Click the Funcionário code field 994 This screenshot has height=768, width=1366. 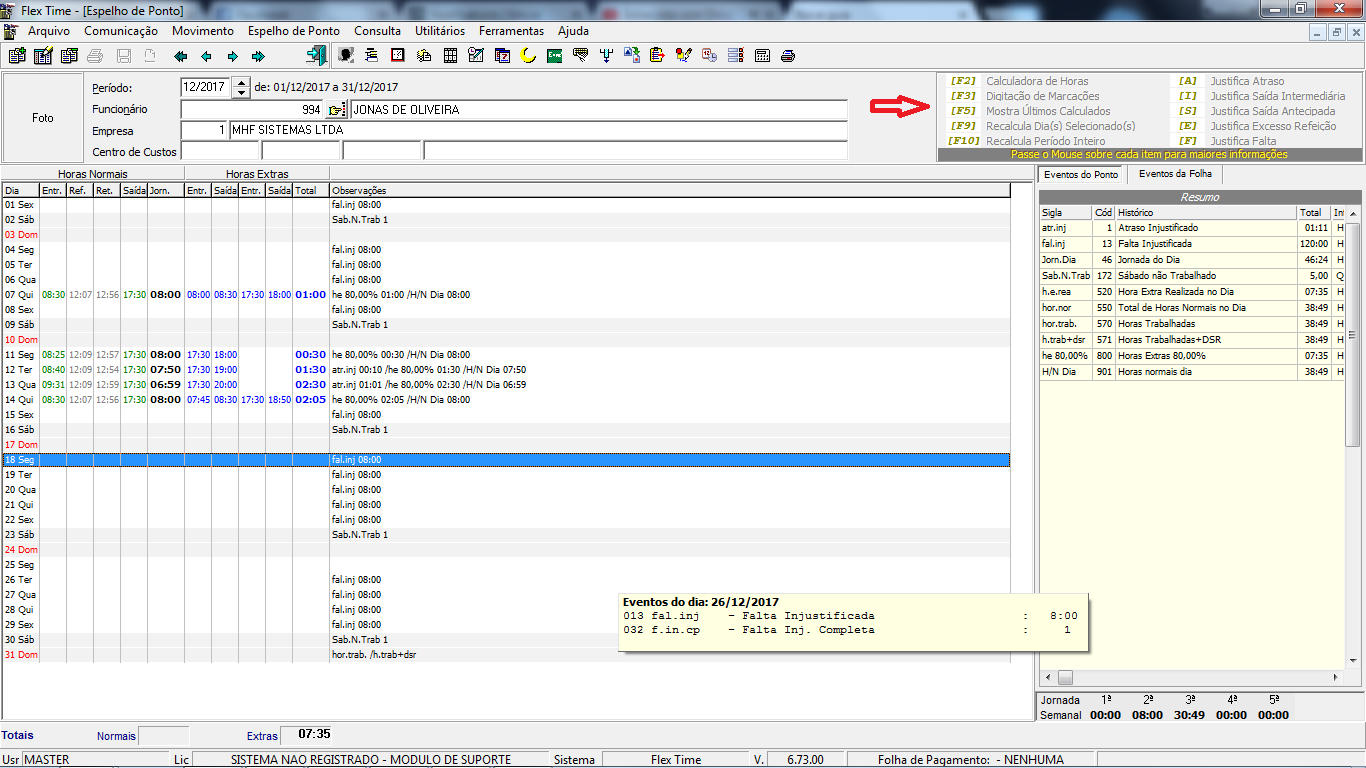(x=253, y=110)
